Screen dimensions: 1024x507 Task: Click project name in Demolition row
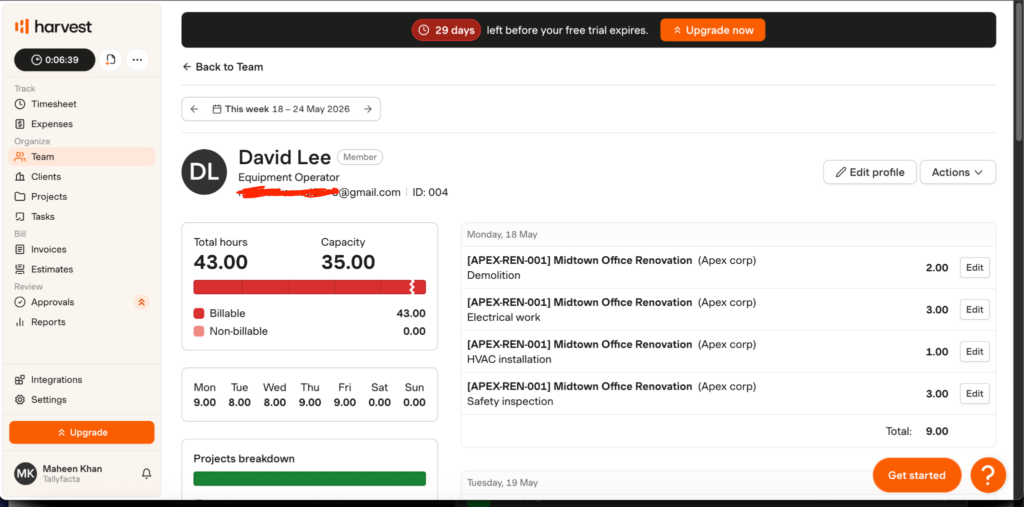[579, 260]
